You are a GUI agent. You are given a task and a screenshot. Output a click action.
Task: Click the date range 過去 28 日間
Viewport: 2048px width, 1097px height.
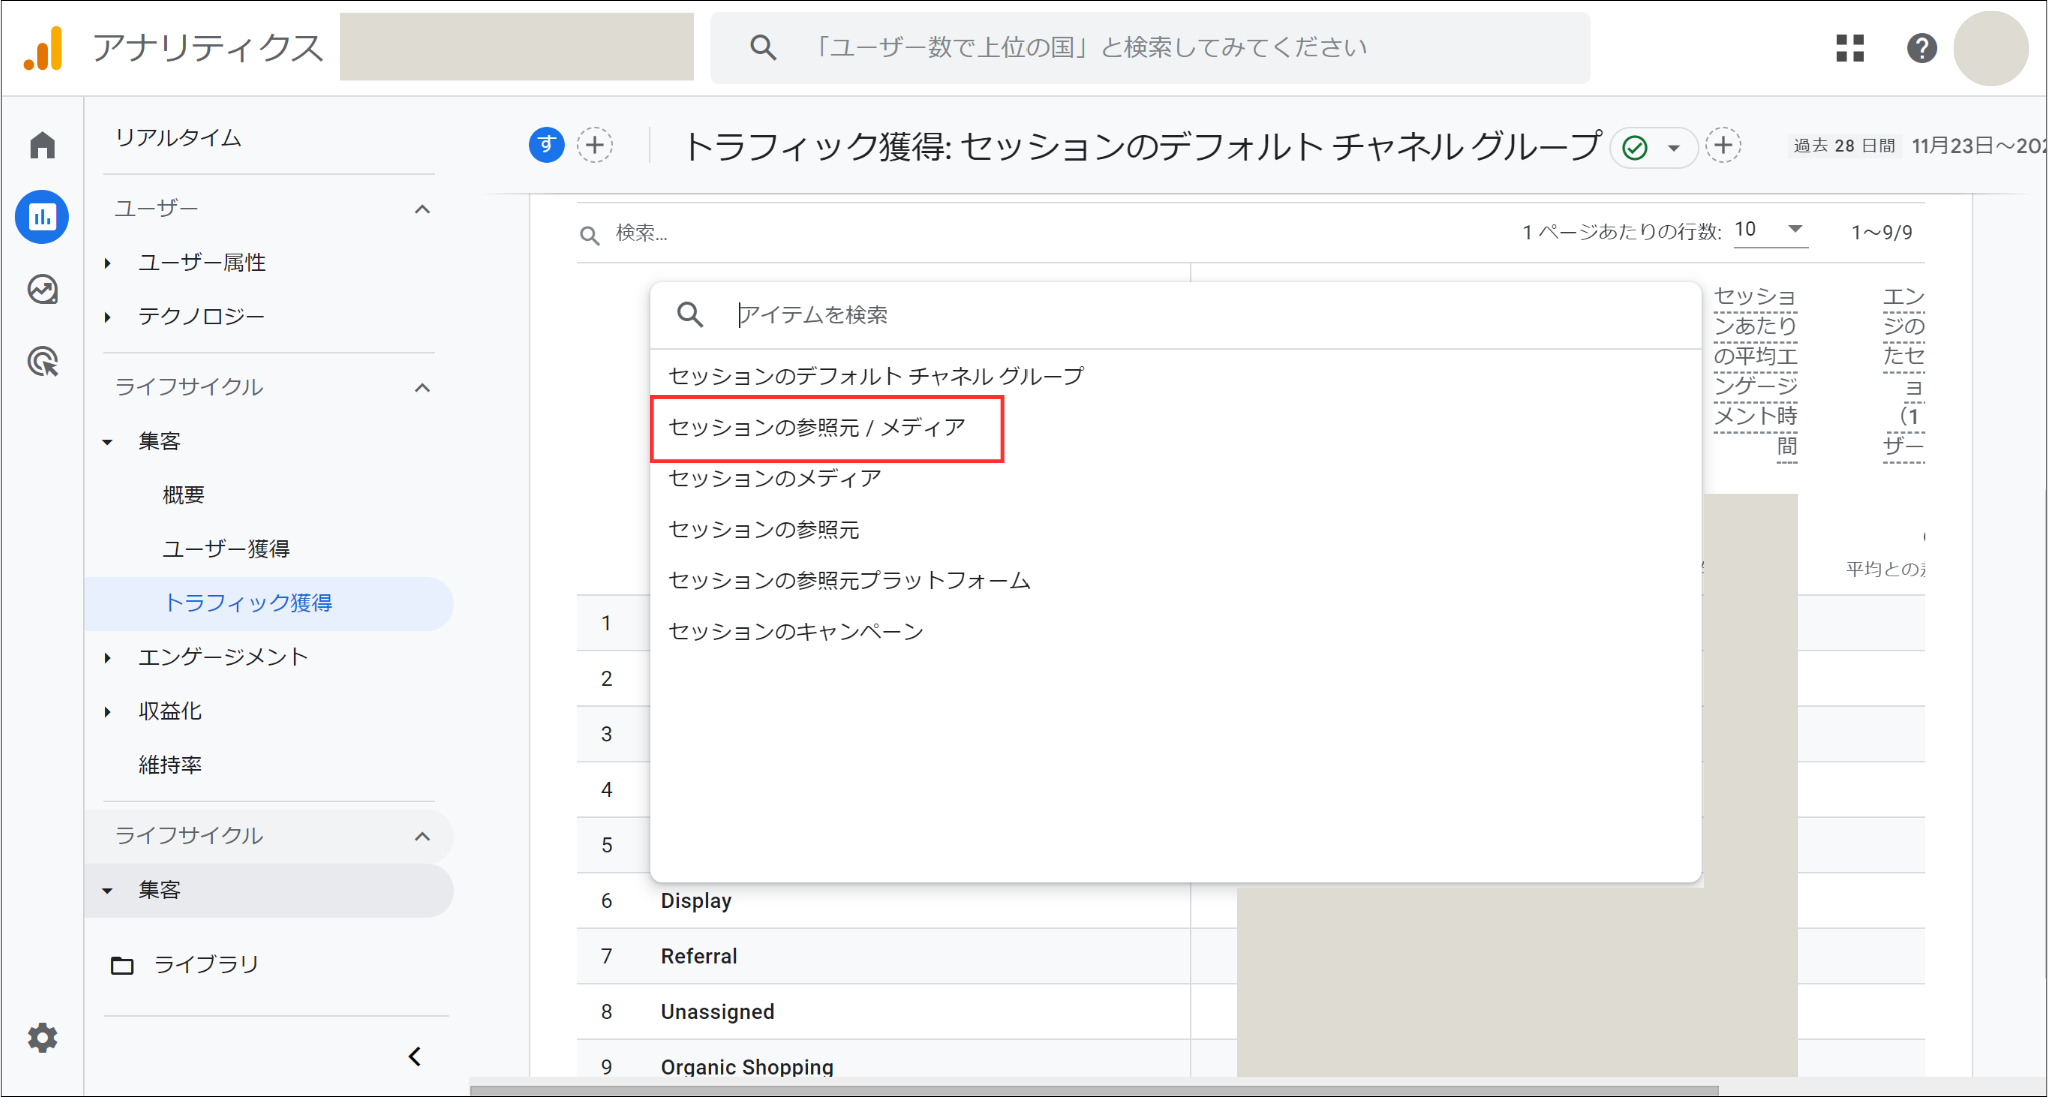tap(1844, 146)
